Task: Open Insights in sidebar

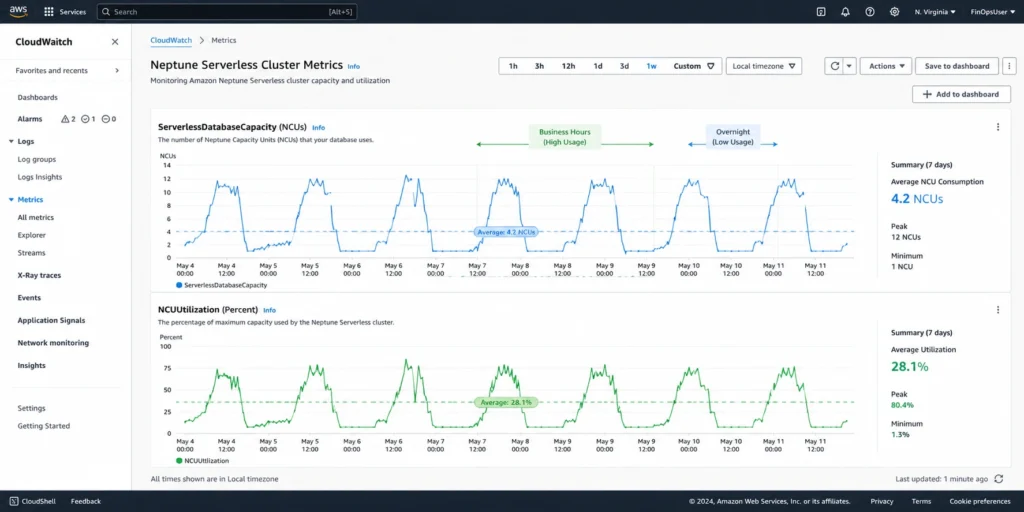Action: tap(31, 366)
